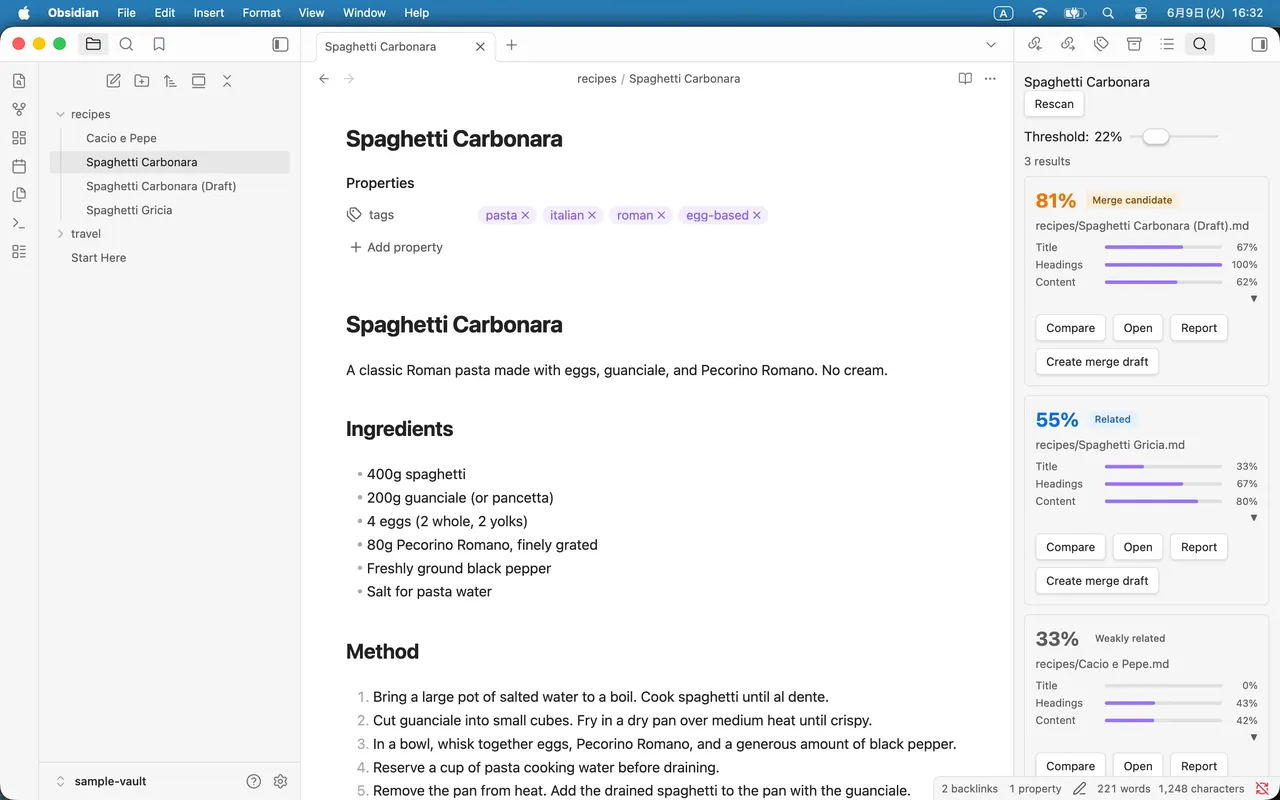The height and width of the screenshot is (800, 1280).
Task: Change sort order in file explorer
Action: coord(170,81)
